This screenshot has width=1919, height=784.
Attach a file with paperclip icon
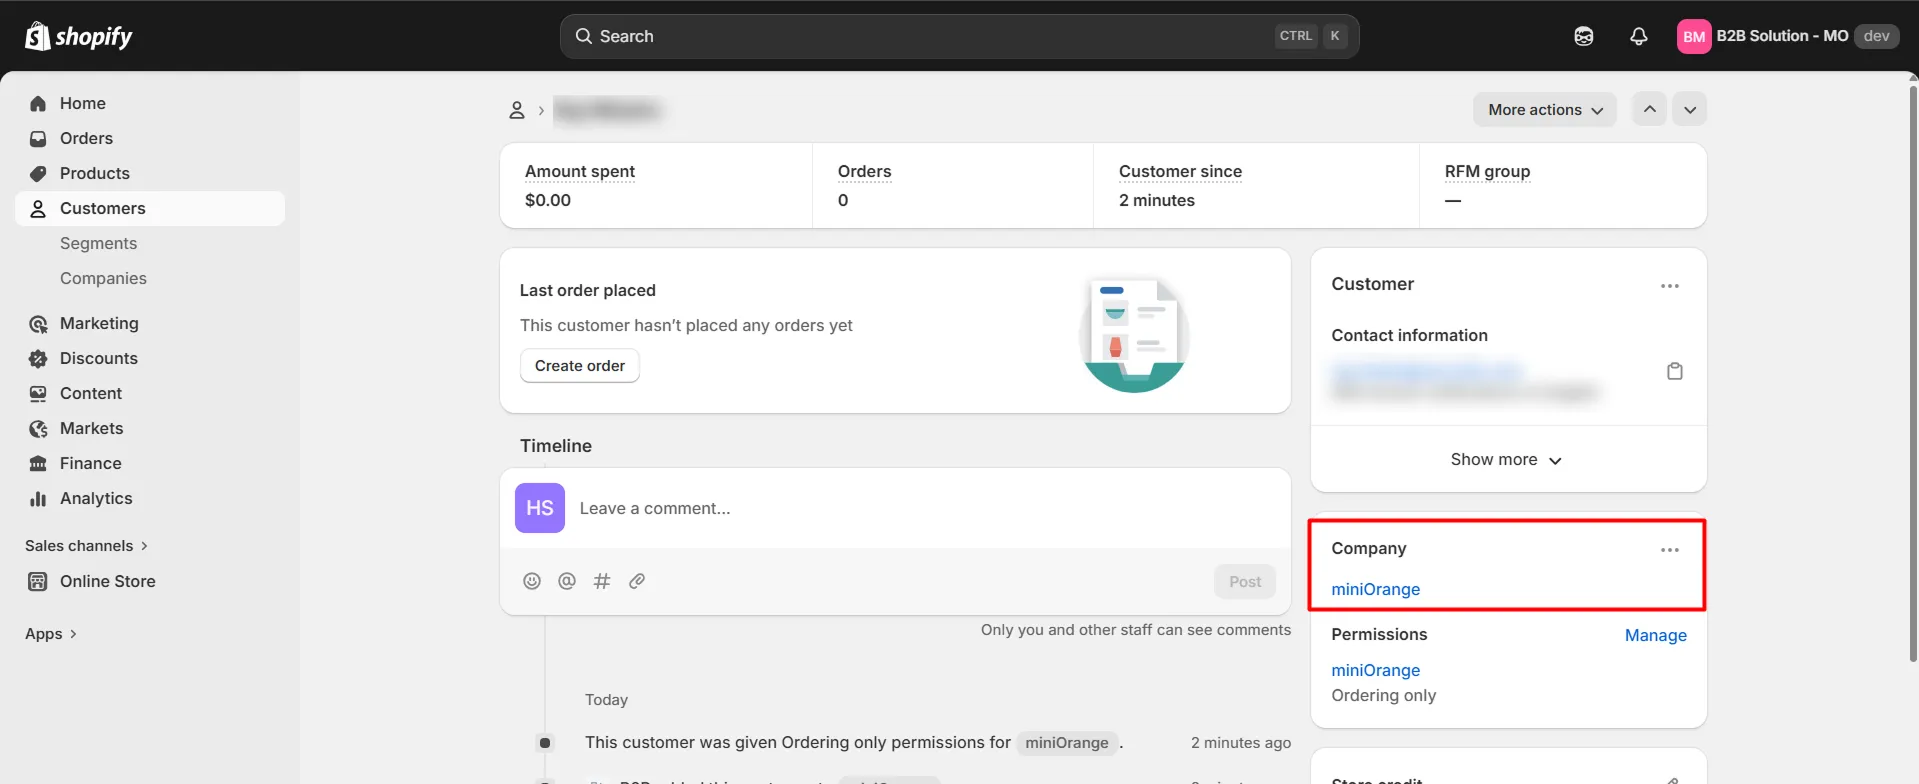(637, 581)
